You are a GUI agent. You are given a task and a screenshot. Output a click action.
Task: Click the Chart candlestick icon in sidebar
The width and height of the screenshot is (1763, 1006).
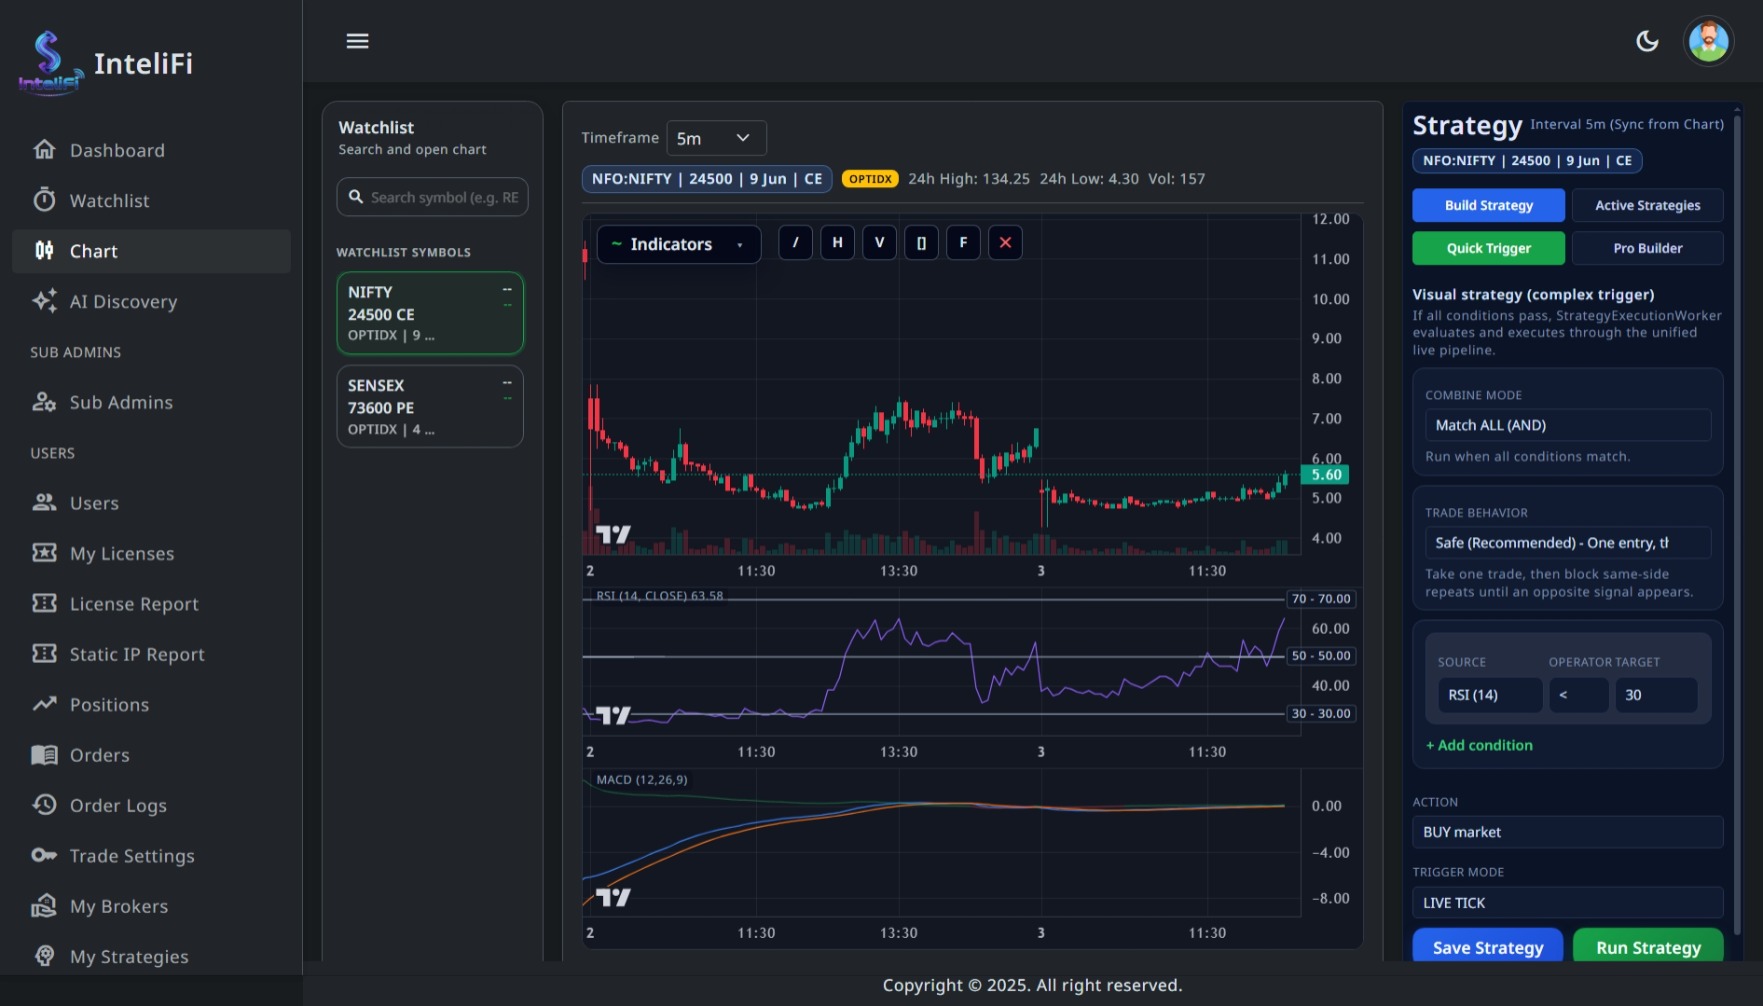44,251
